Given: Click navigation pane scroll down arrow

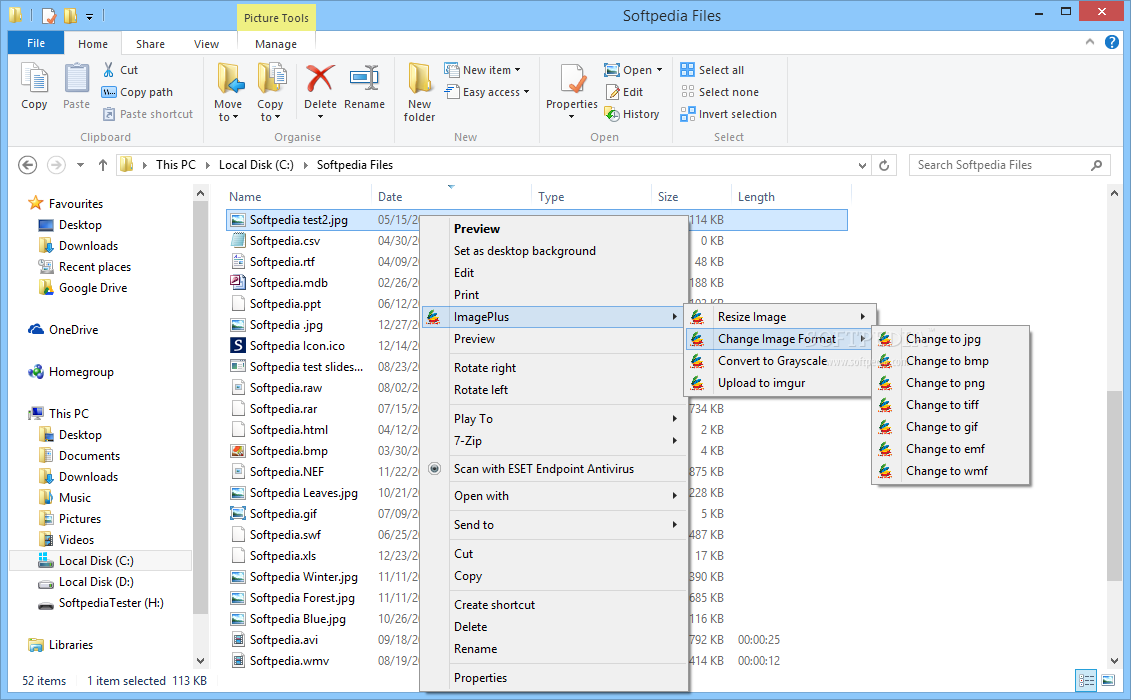Looking at the screenshot, I should click(x=200, y=660).
